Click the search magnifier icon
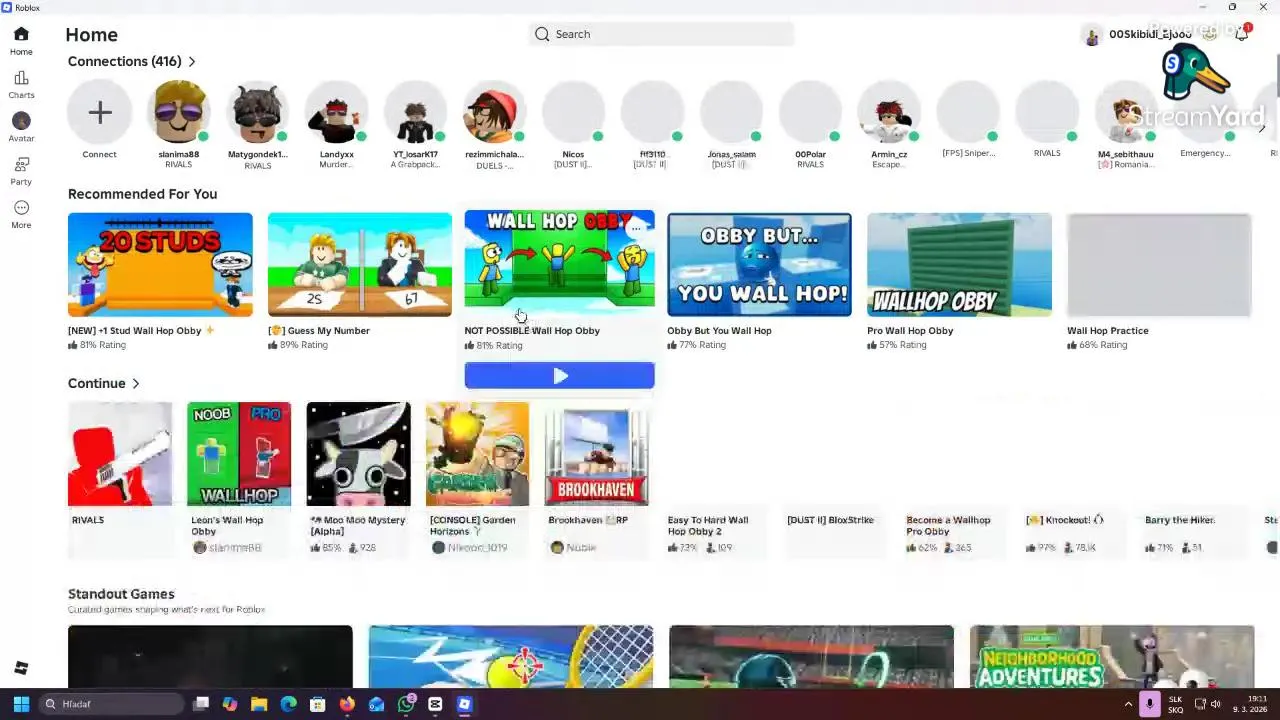This screenshot has height=720, width=1280. [542, 34]
